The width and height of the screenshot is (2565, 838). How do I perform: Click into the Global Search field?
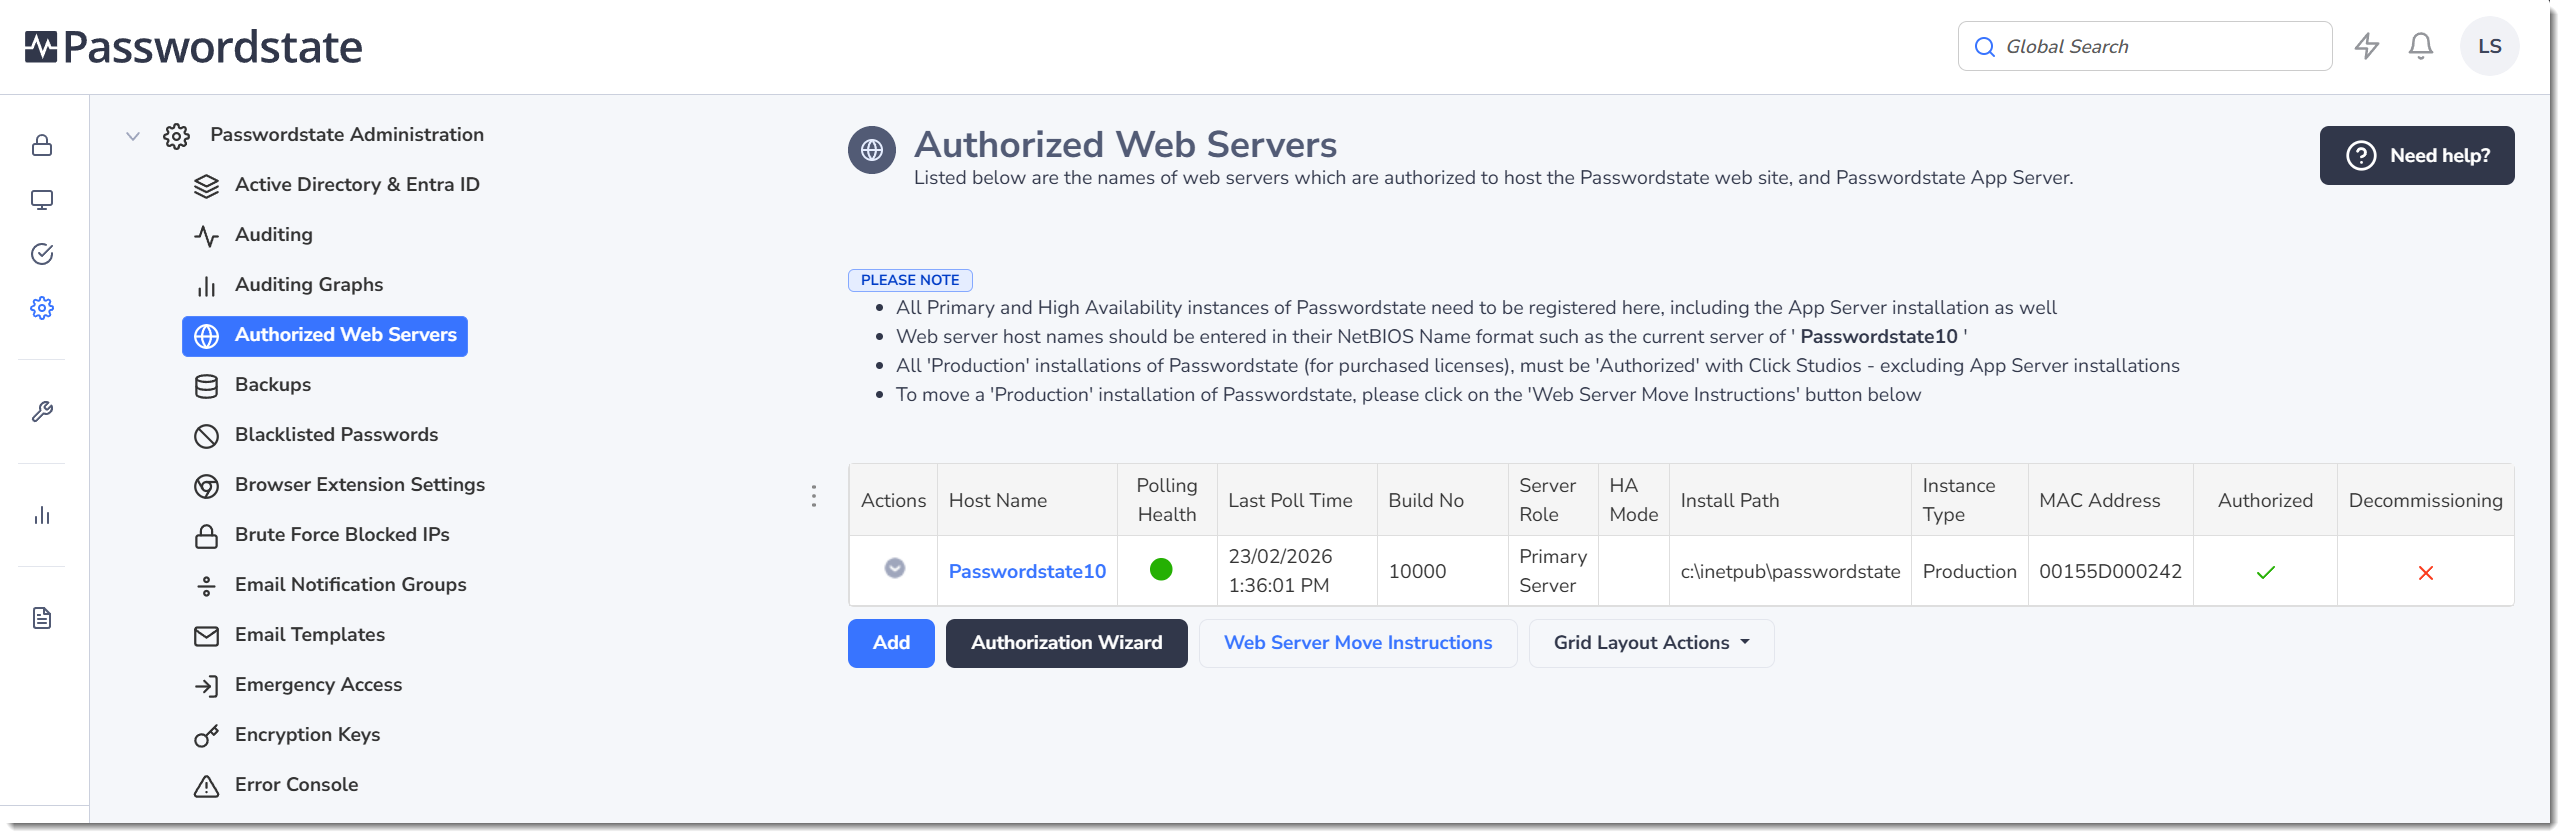pyautogui.click(x=2144, y=46)
